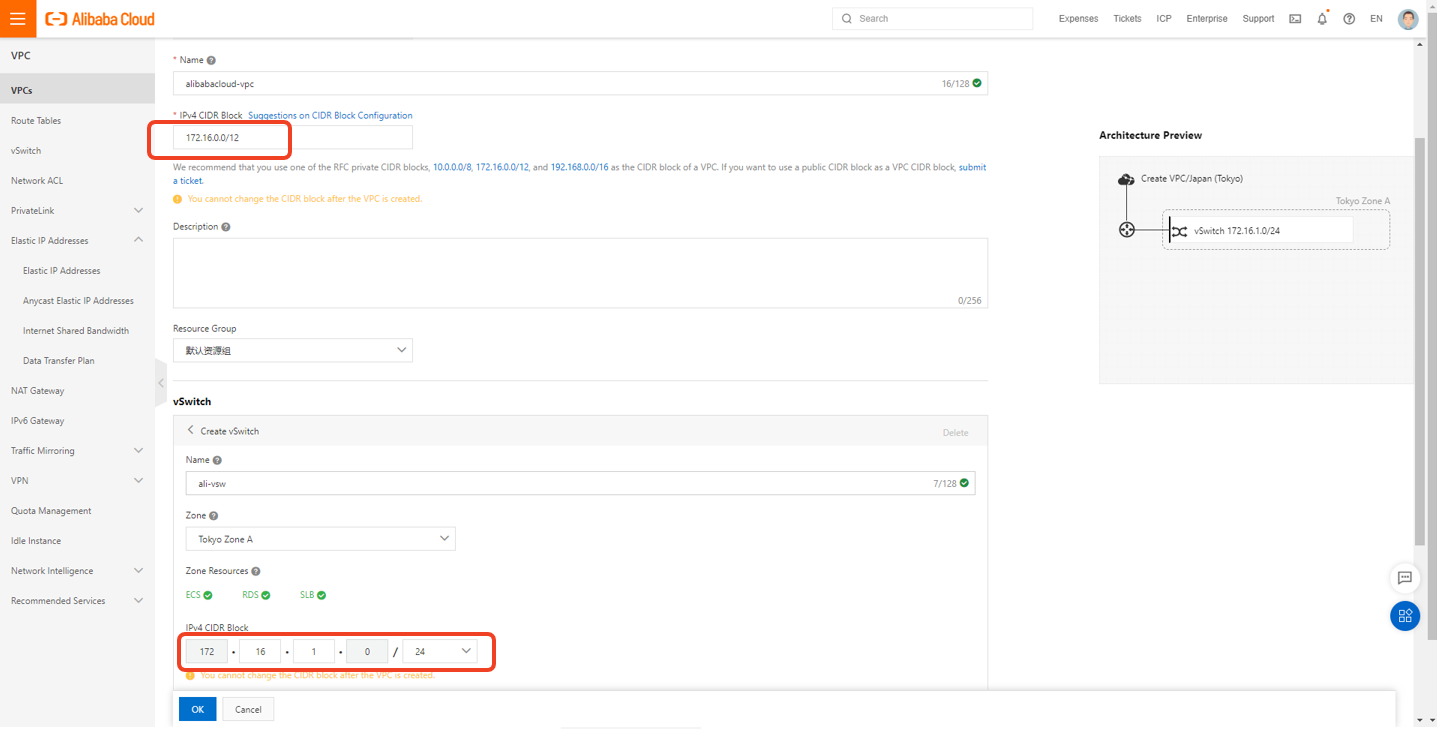Image resolution: width=1437 pixels, height=729 pixels.
Task: Click the help icon beside vSwitch Name
Action: tap(217, 460)
